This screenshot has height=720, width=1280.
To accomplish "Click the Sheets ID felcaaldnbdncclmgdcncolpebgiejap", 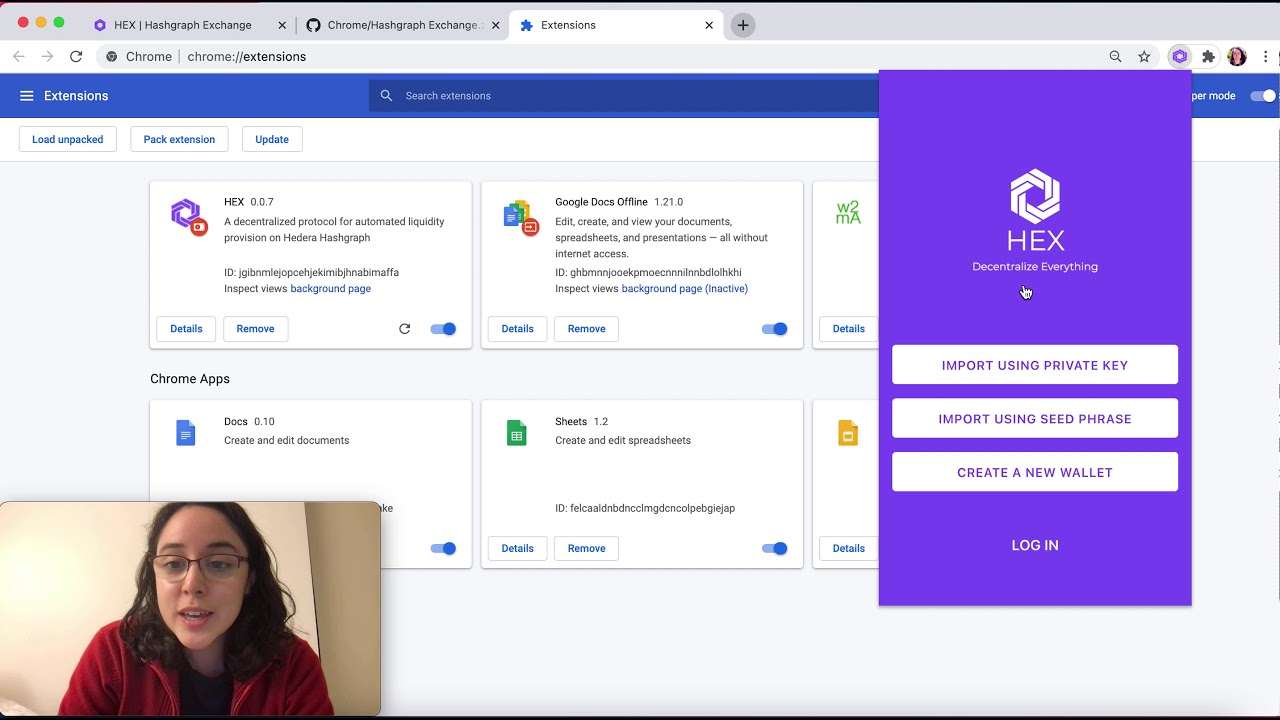I will (645, 508).
